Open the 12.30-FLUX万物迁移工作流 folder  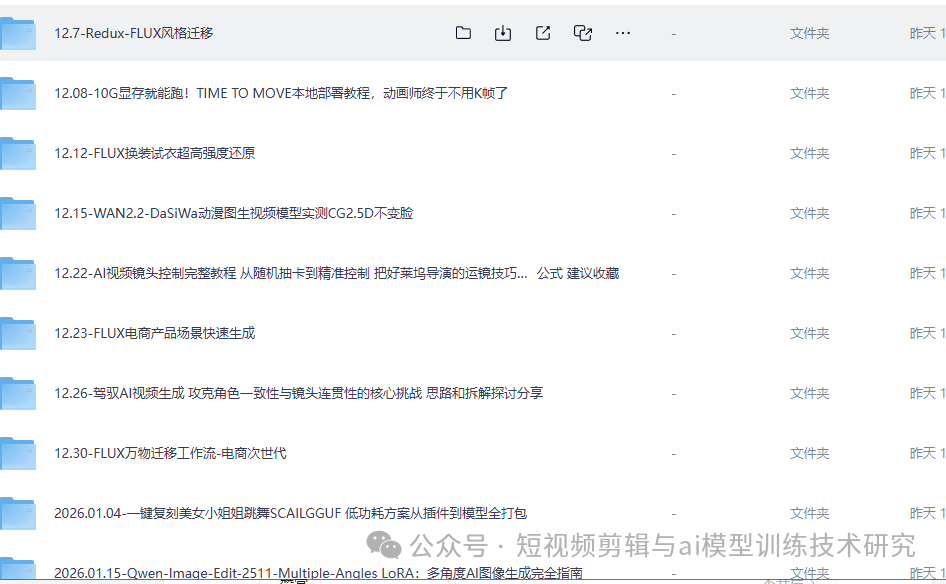point(170,453)
